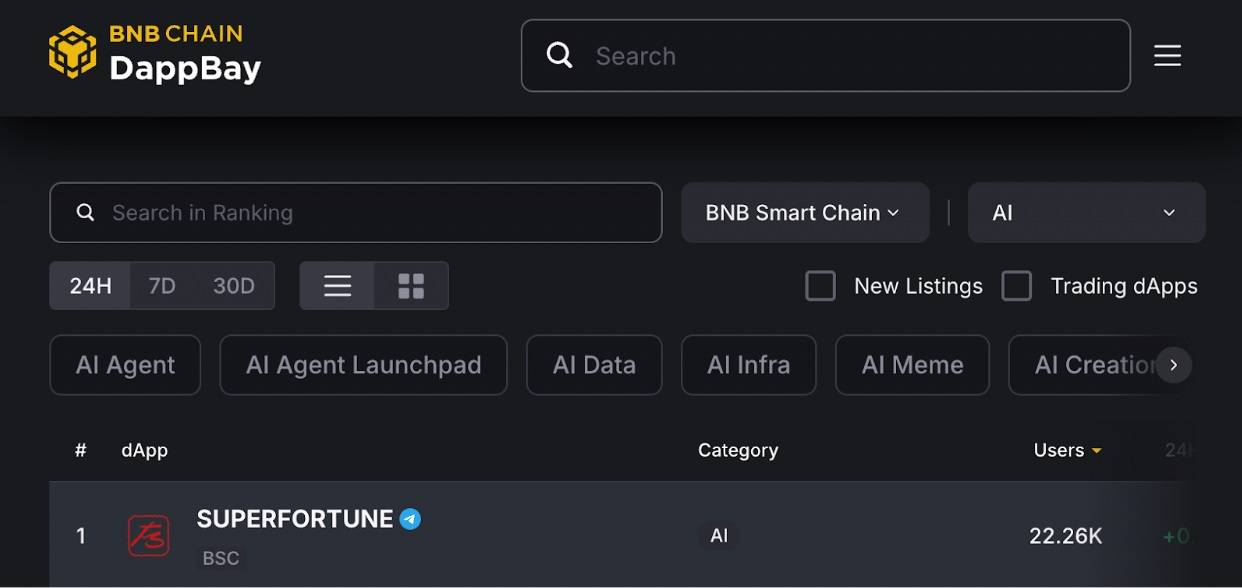1242x588 pixels.
Task: Open the hamburger menu icon
Action: tap(1167, 56)
